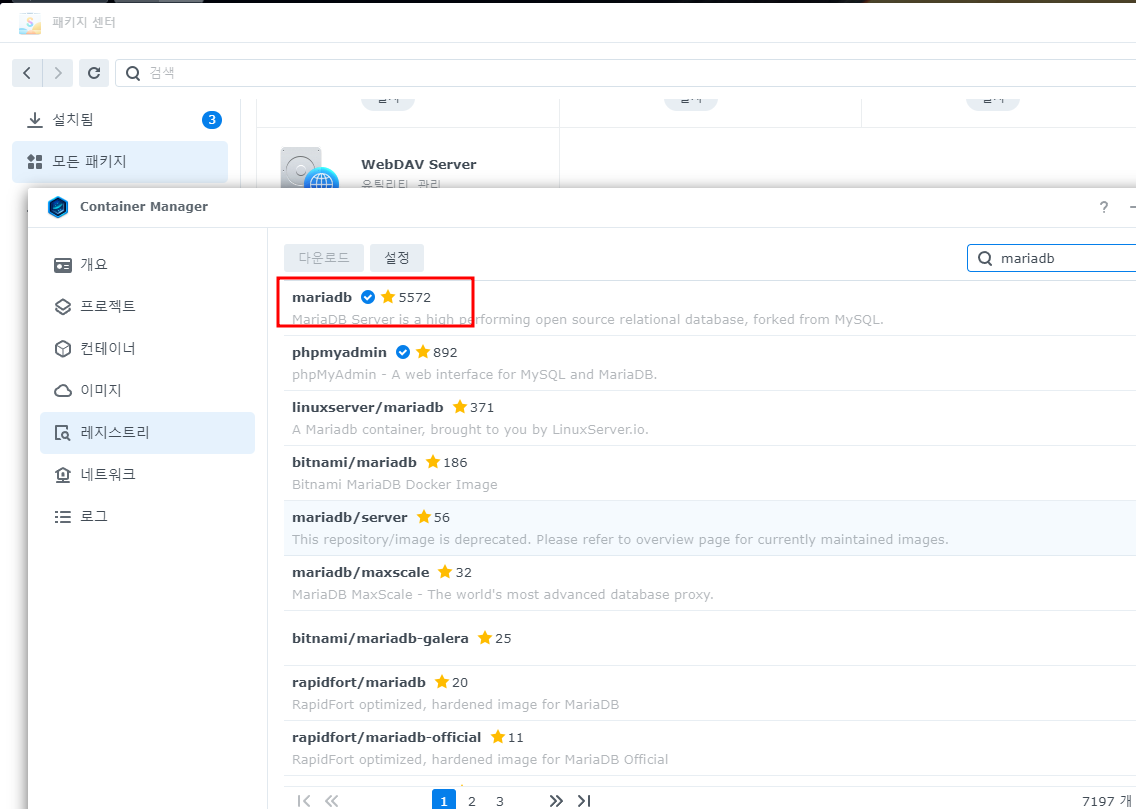Select 모든 패키지 in Package Center sidebar
This screenshot has width=1136, height=809.
click(120, 162)
